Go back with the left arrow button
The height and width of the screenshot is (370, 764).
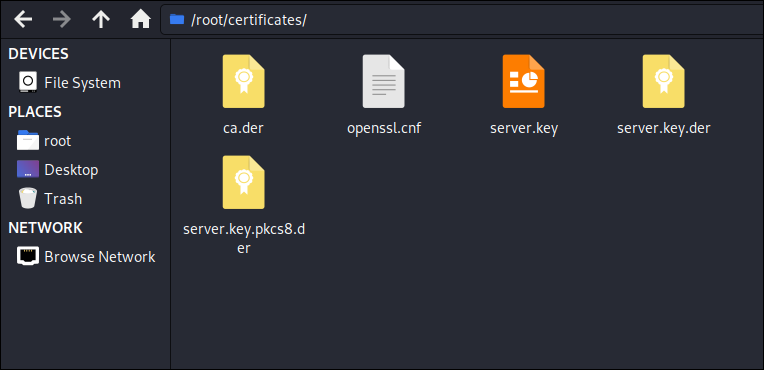click(x=23, y=19)
